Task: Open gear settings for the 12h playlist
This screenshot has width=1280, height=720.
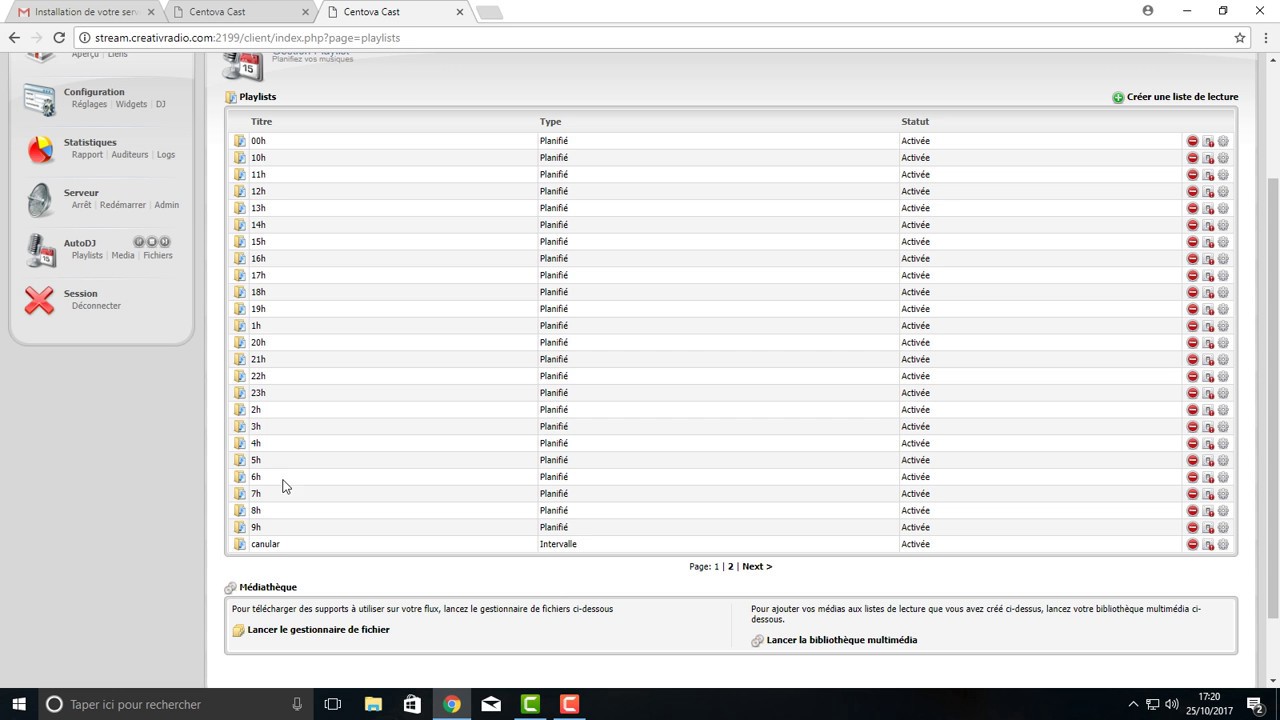Action: 1222,192
